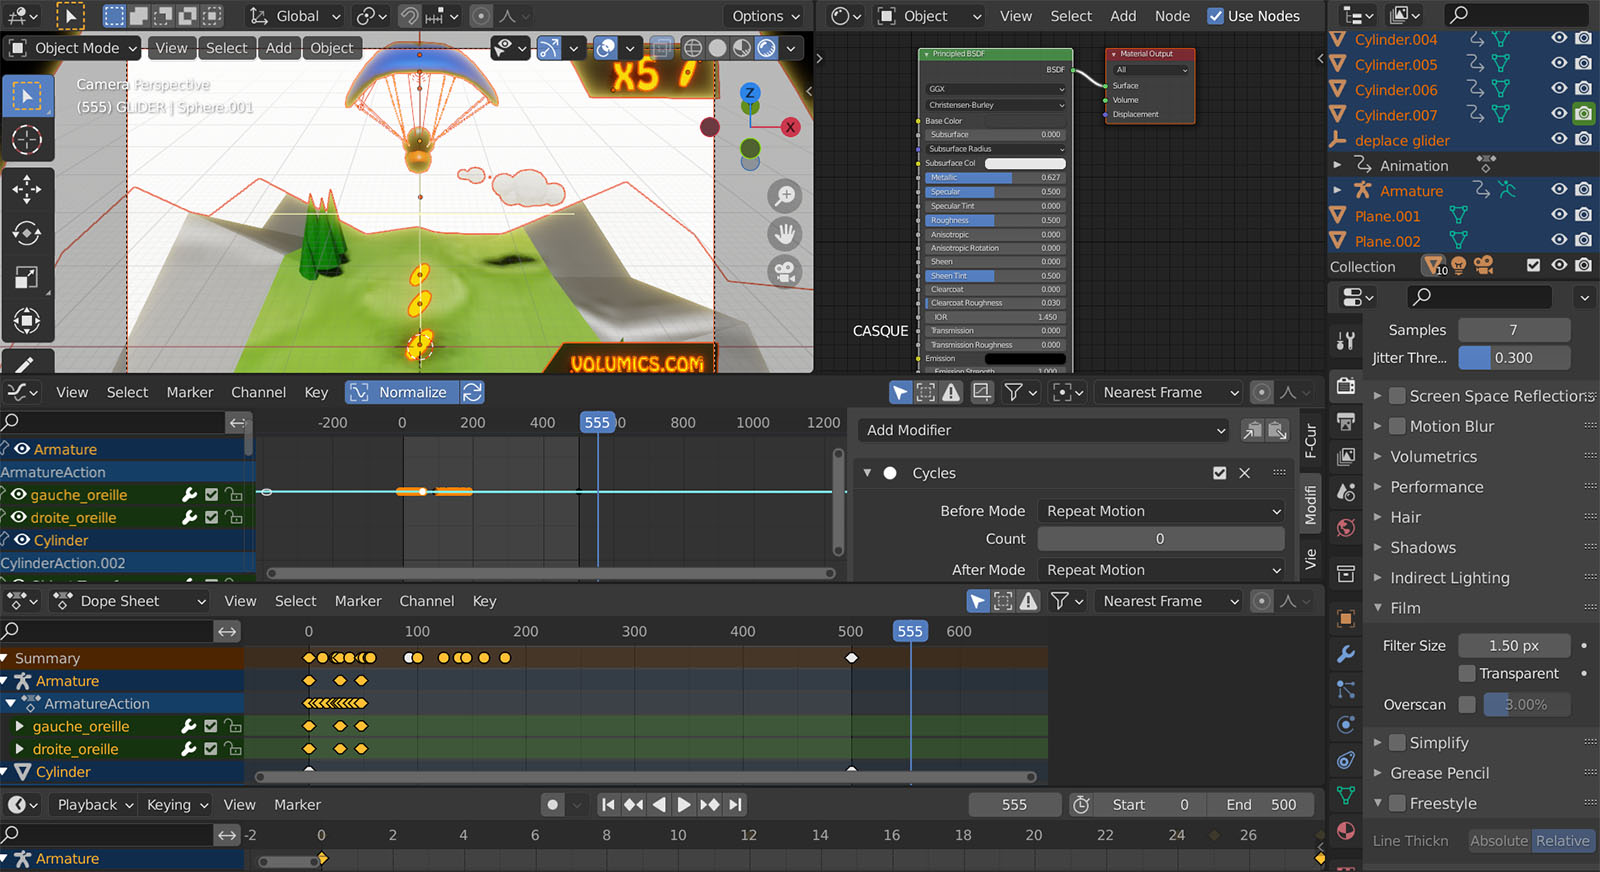Open the Add Modifier button
1600x872 pixels.
coord(1045,430)
